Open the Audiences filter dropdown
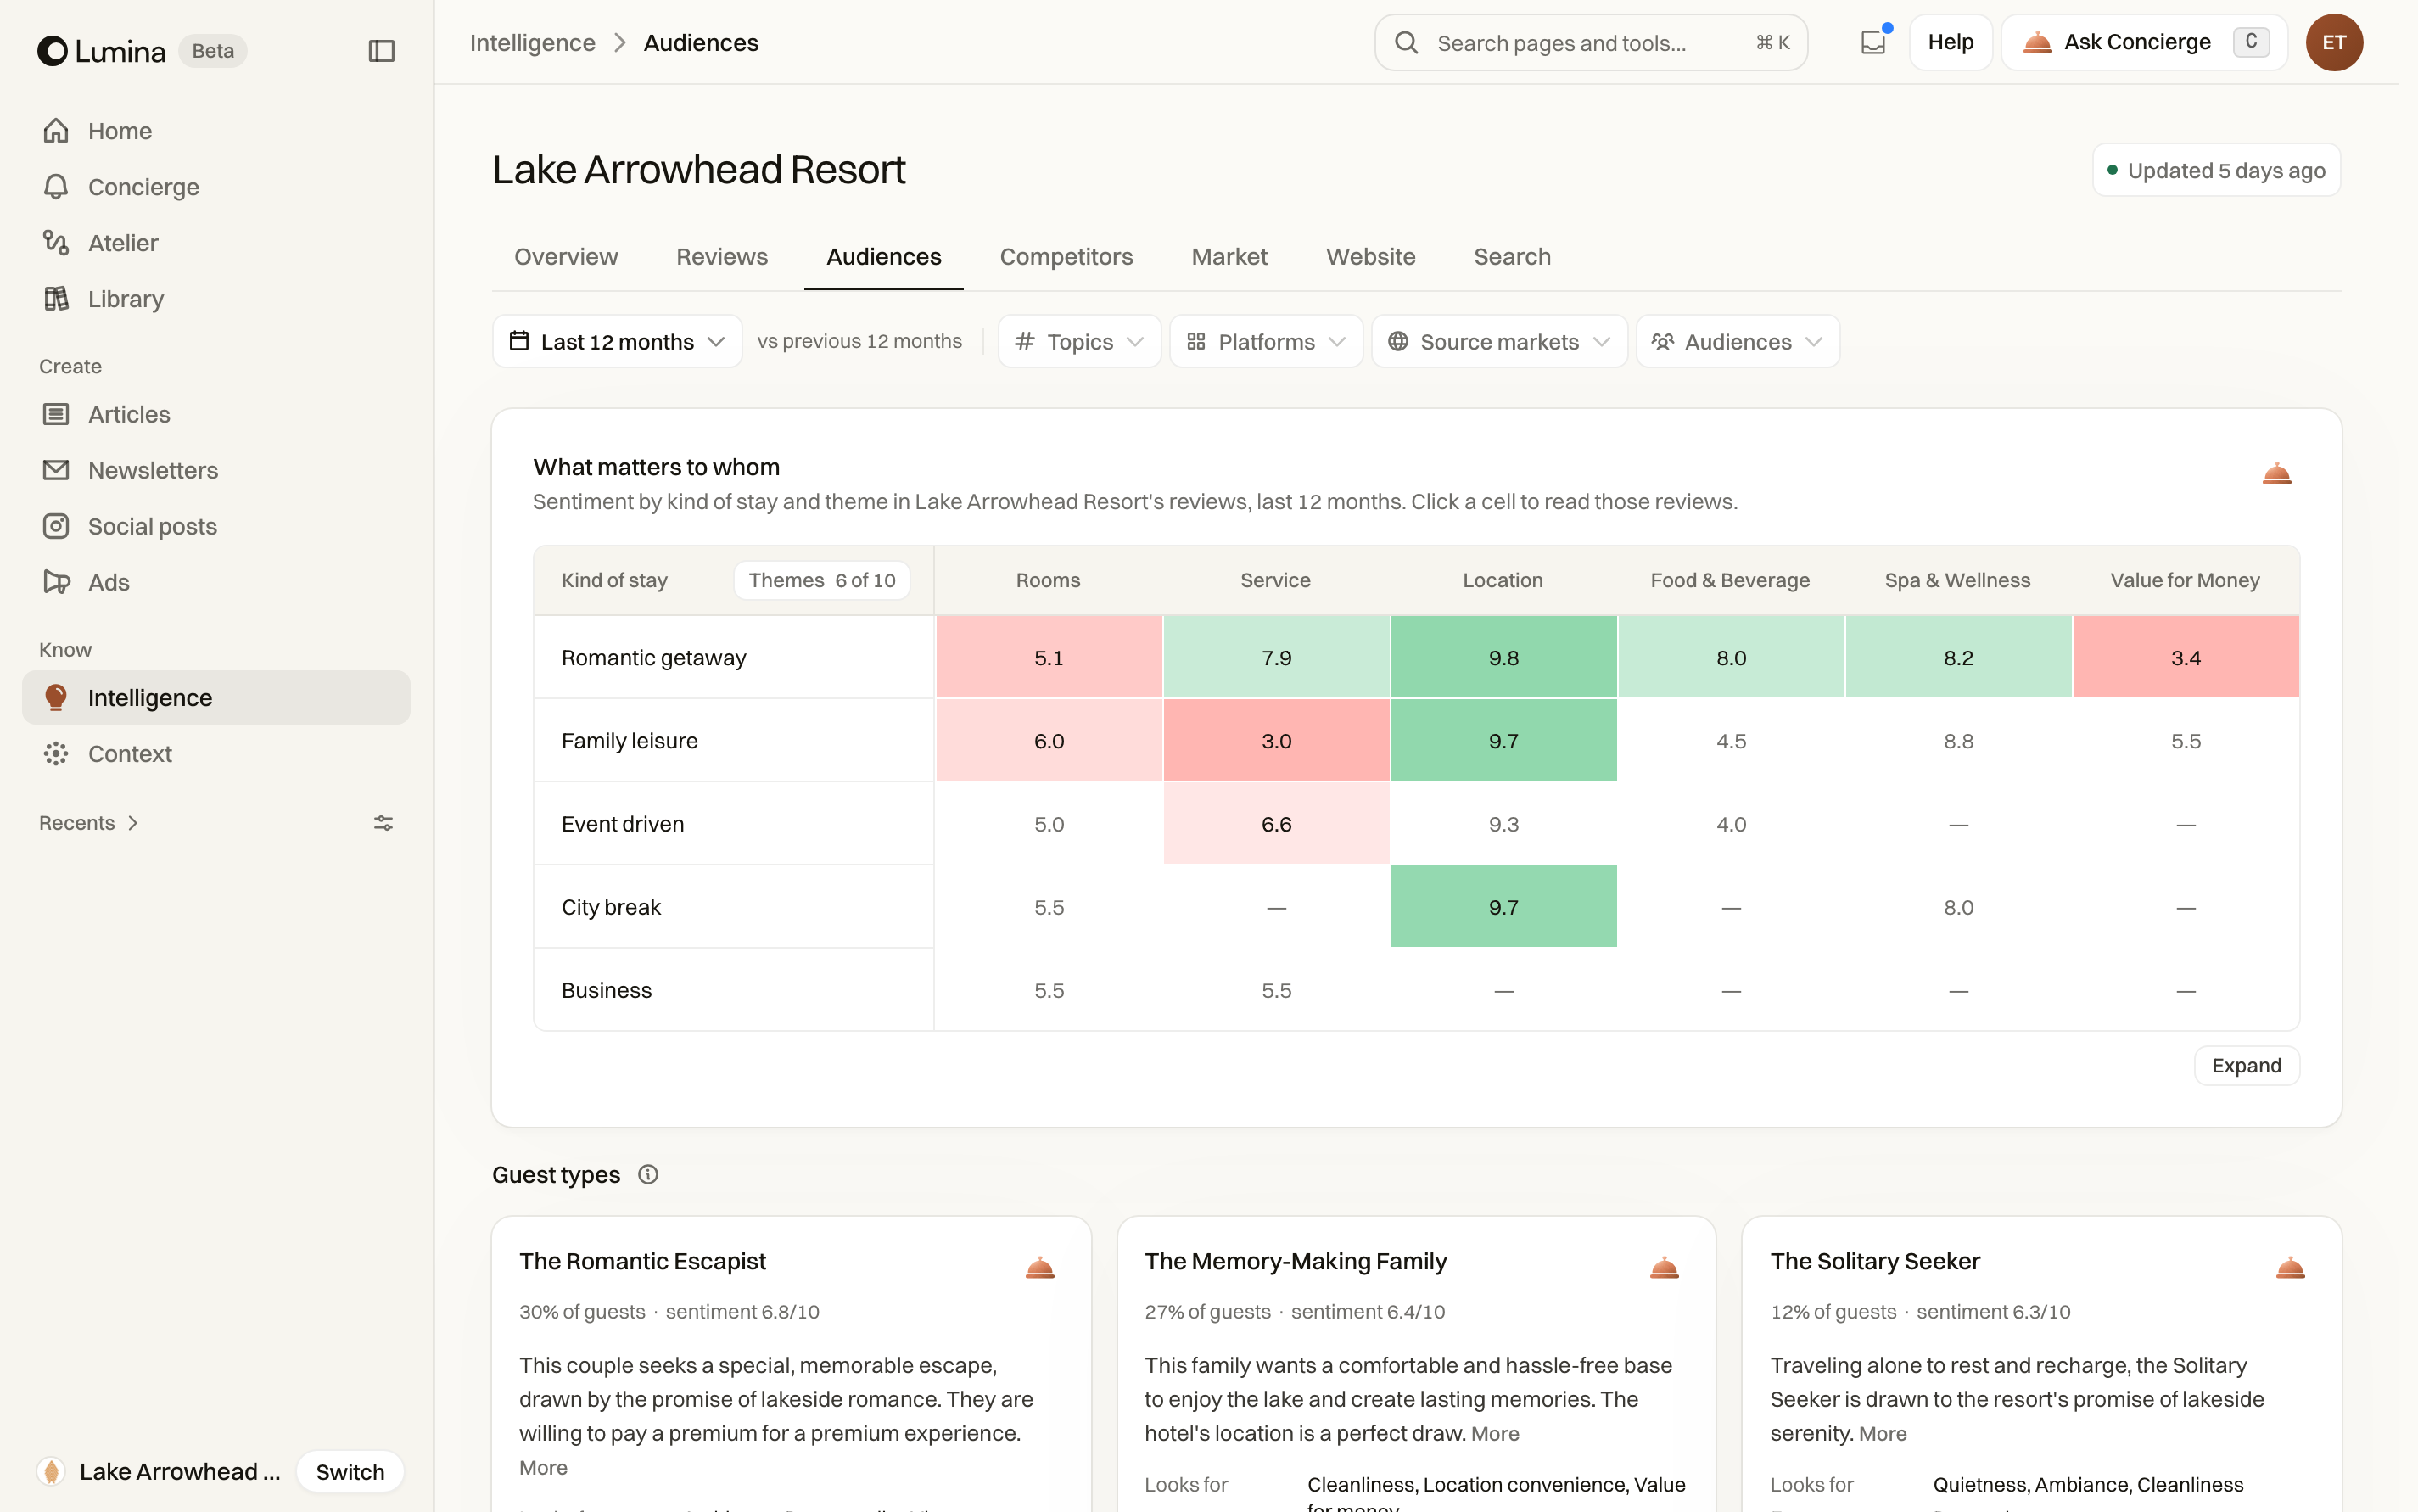 tap(1738, 342)
